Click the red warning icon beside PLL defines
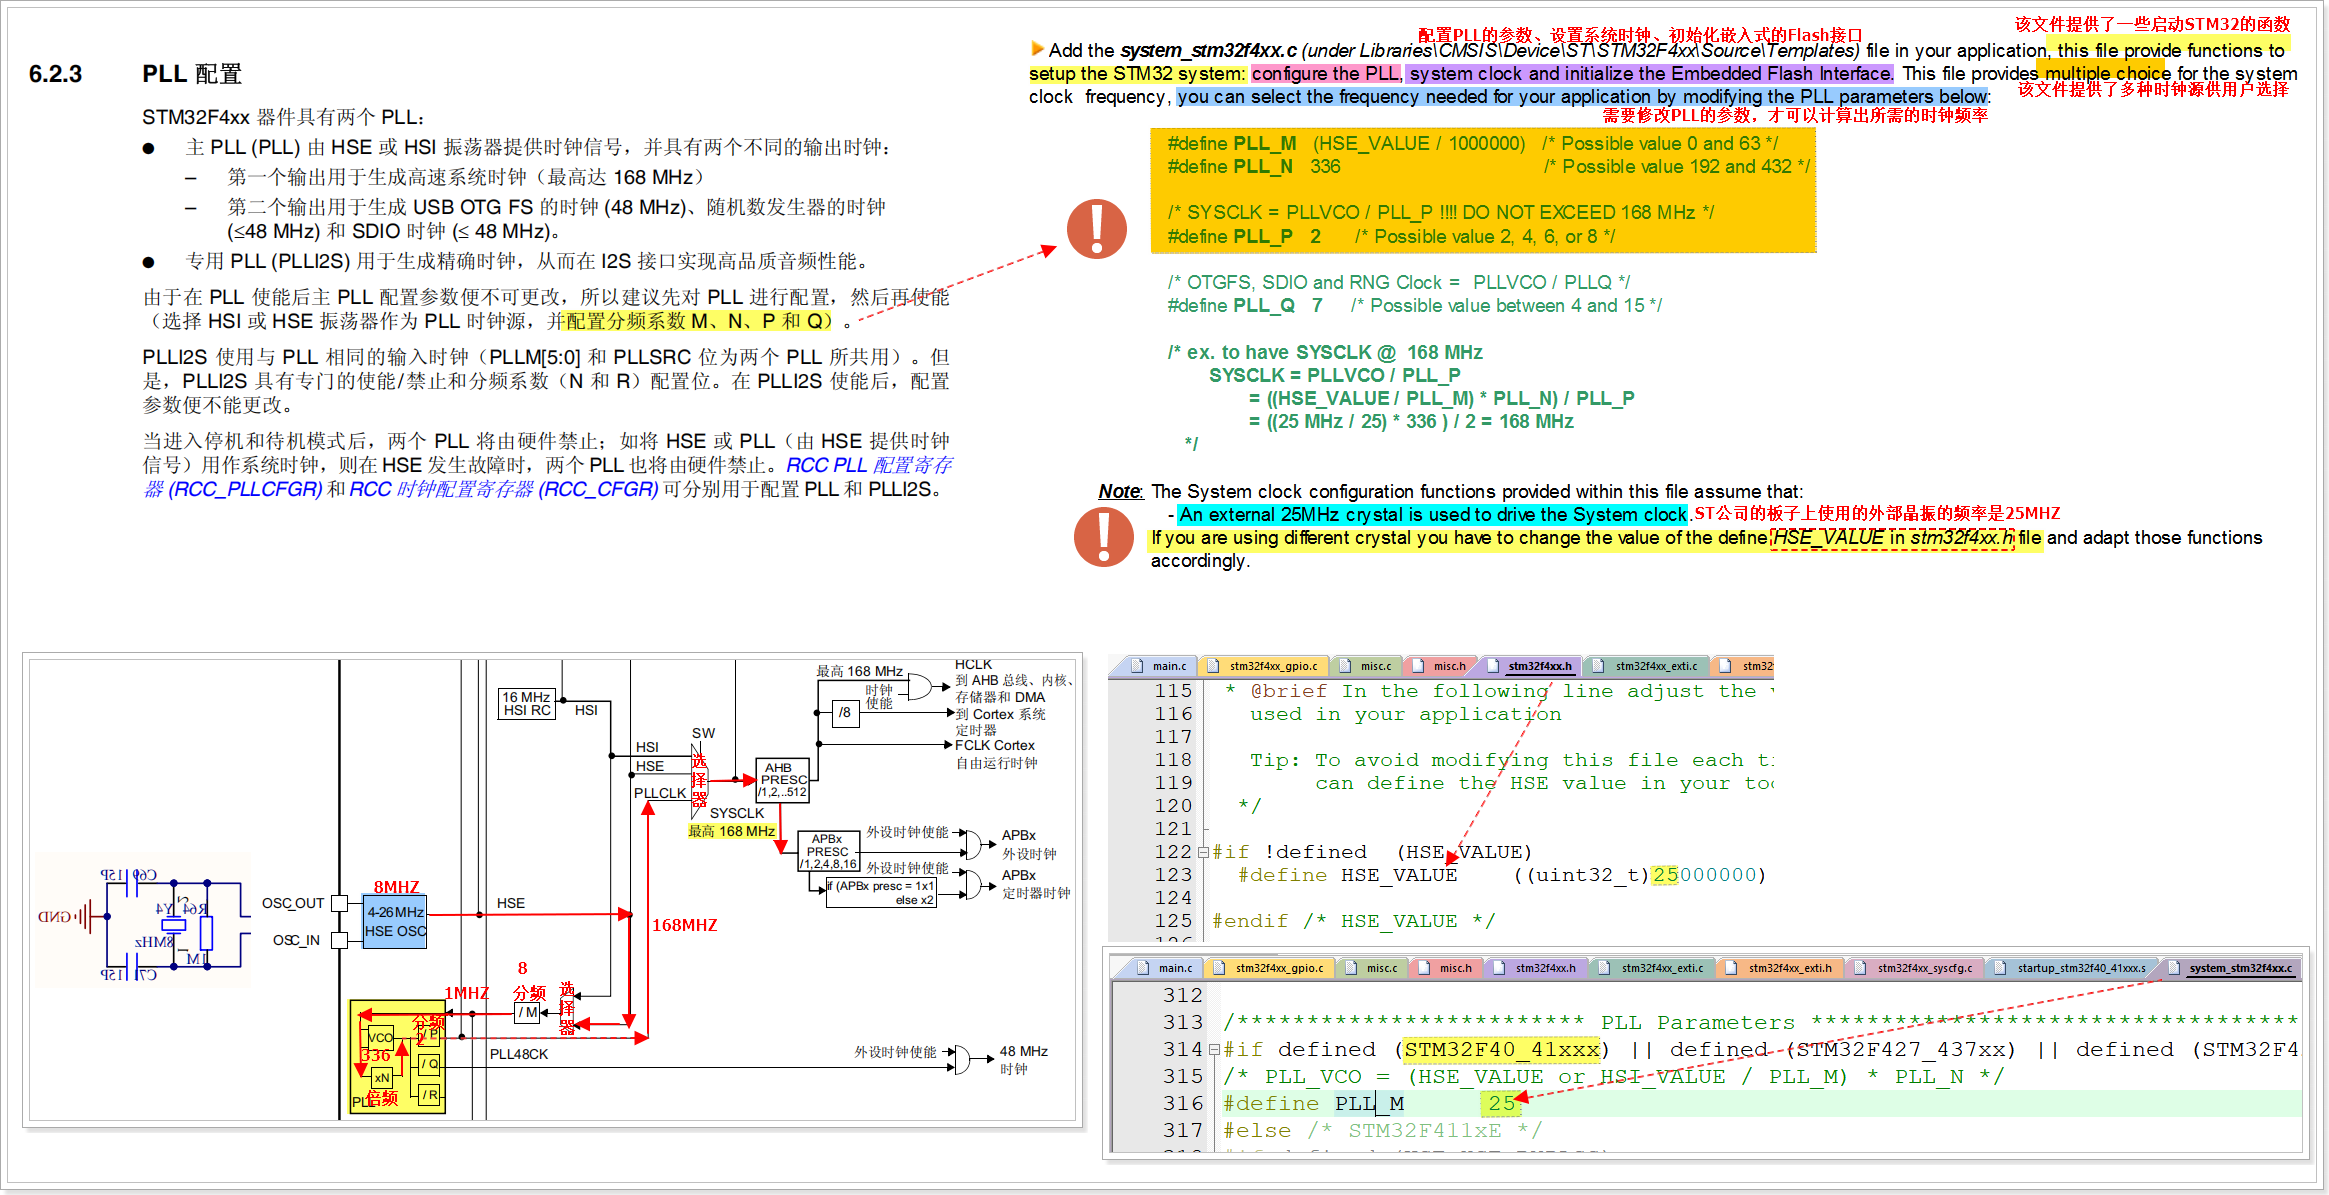This screenshot has height=1195, width=2329. point(1096,228)
